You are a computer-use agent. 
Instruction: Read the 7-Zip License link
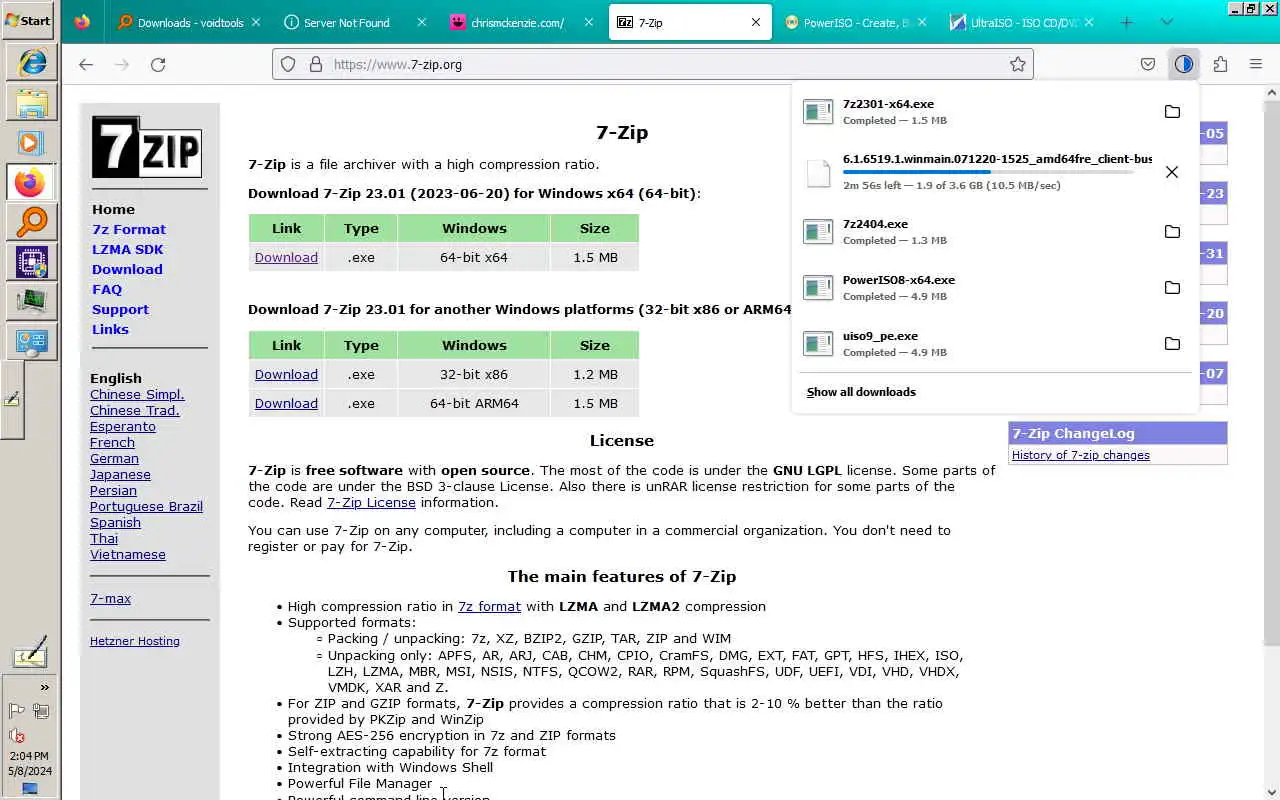click(371, 502)
